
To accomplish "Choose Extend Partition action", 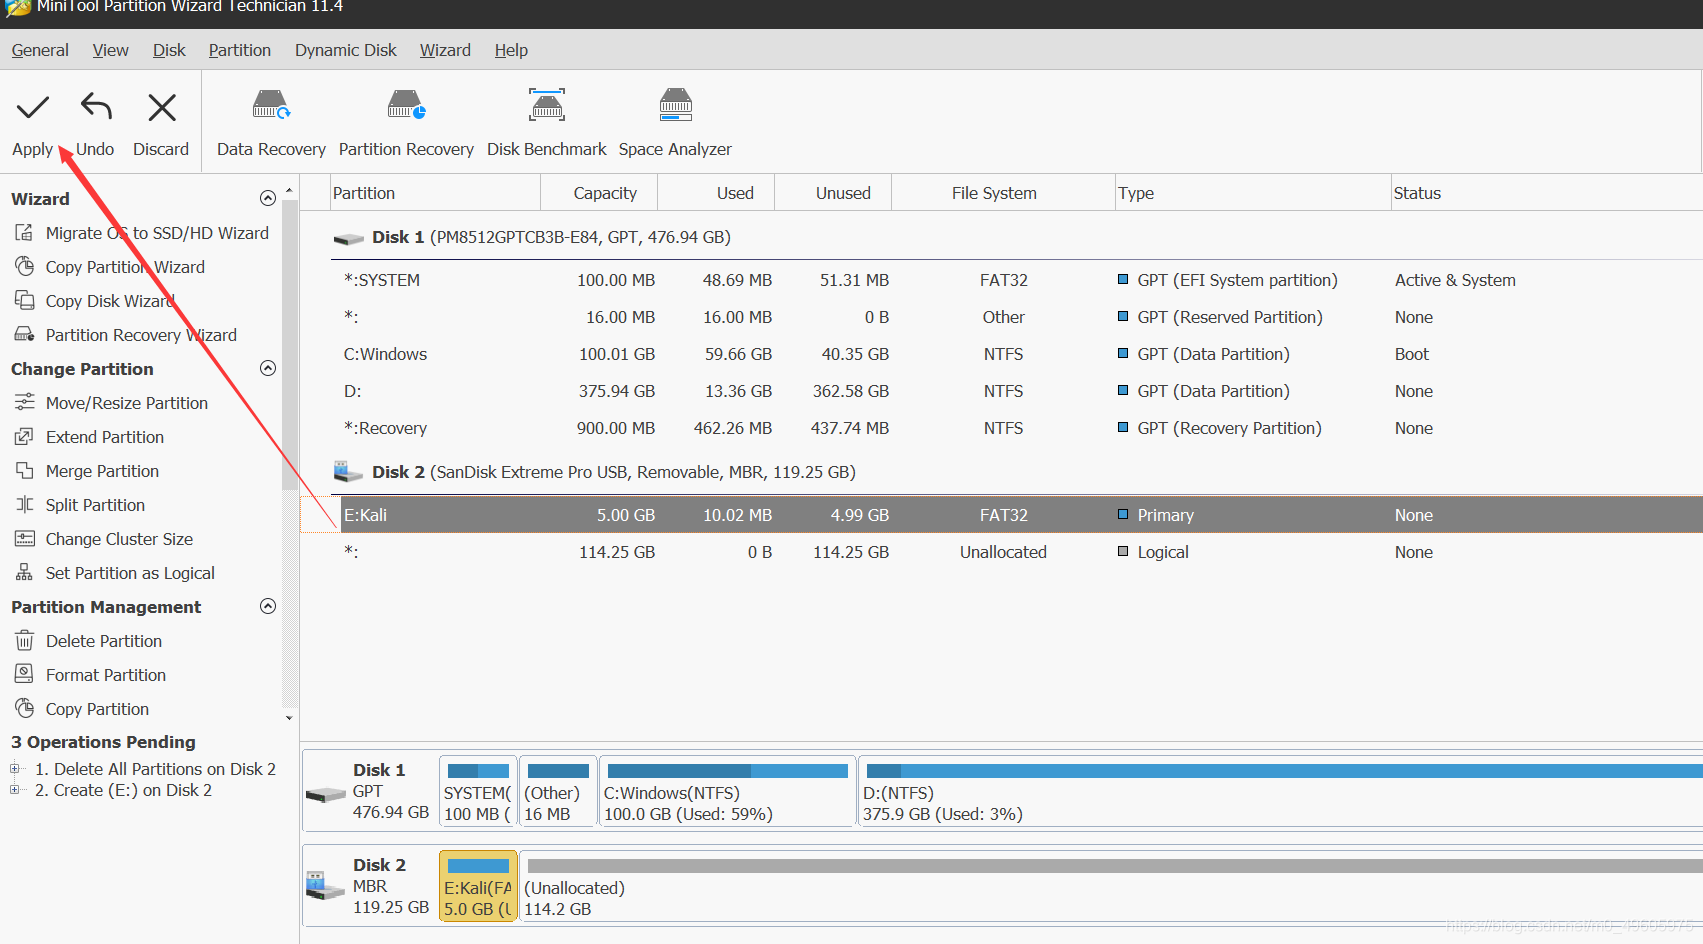I will click(105, 437).
